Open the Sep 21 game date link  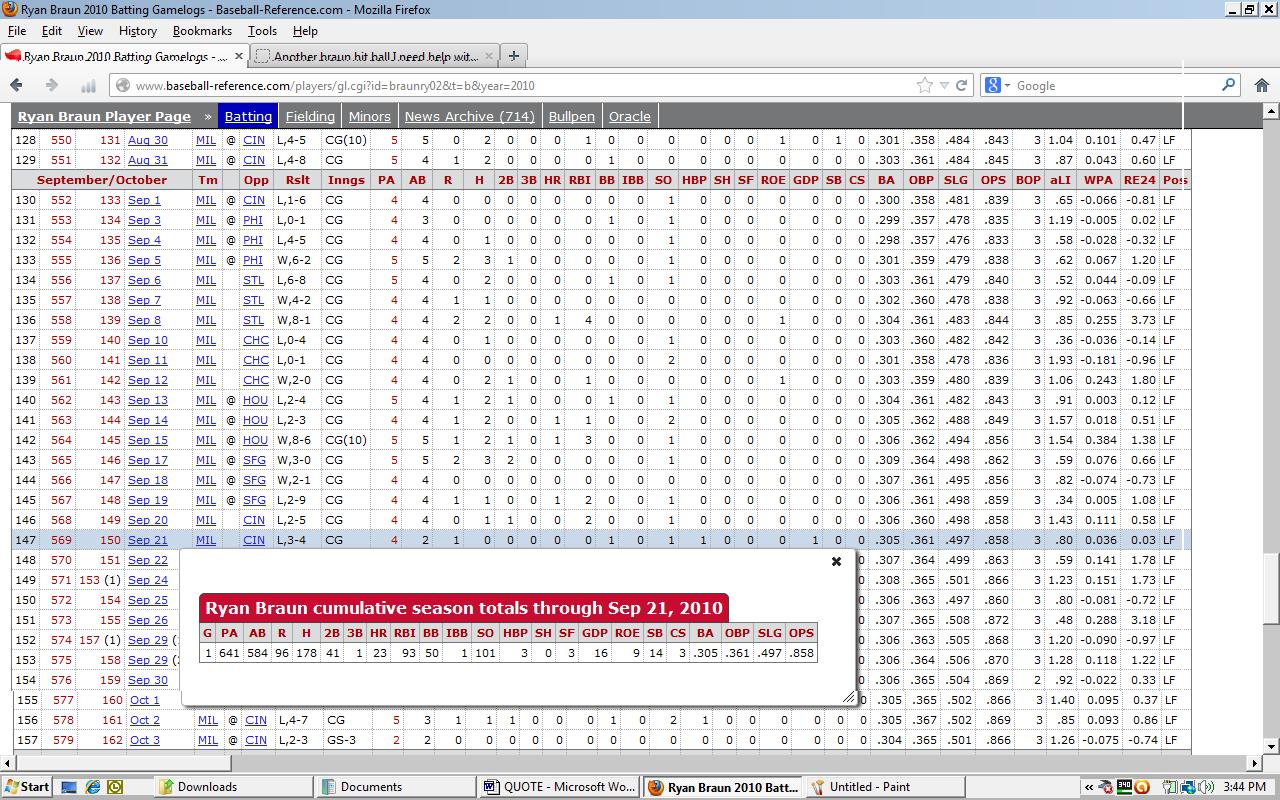coord(148,540)
